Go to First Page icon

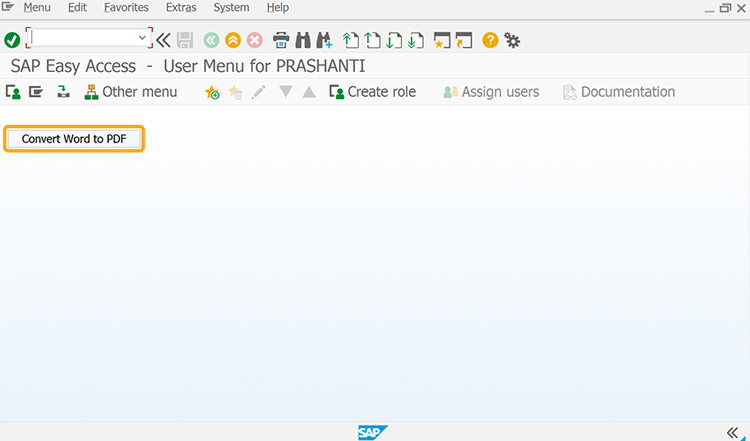[351, 40]
